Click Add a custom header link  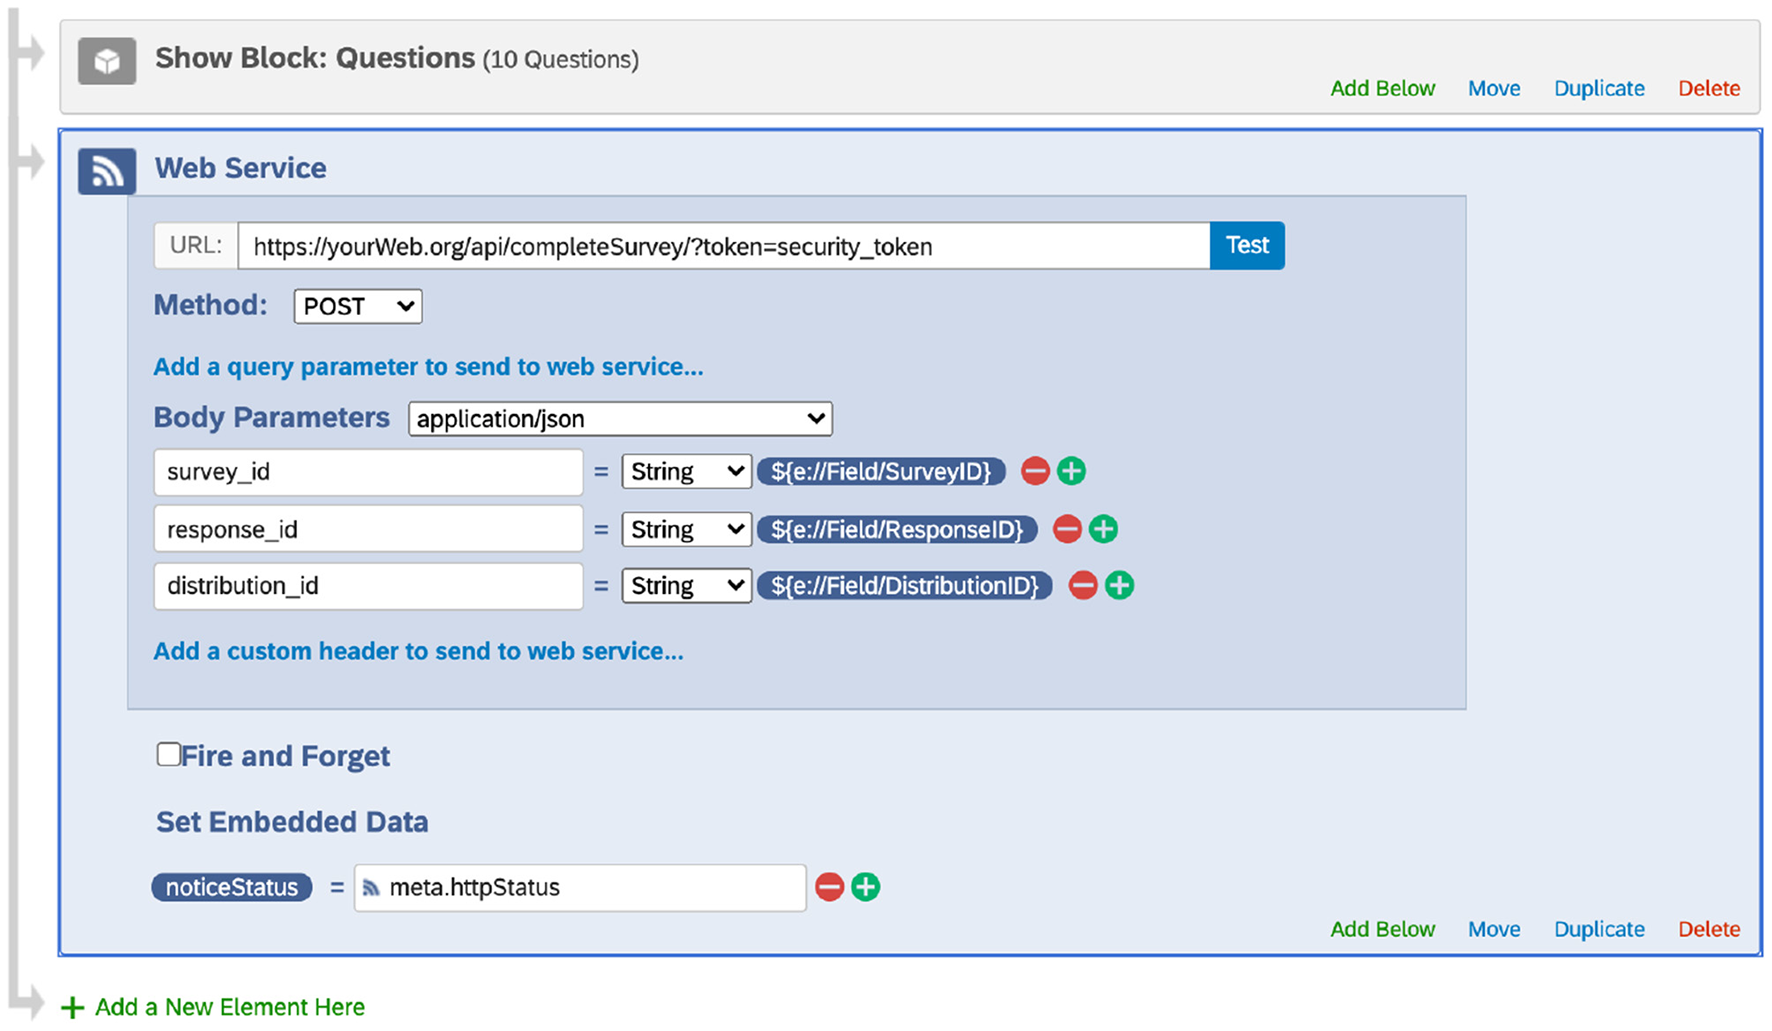point(418,651)
